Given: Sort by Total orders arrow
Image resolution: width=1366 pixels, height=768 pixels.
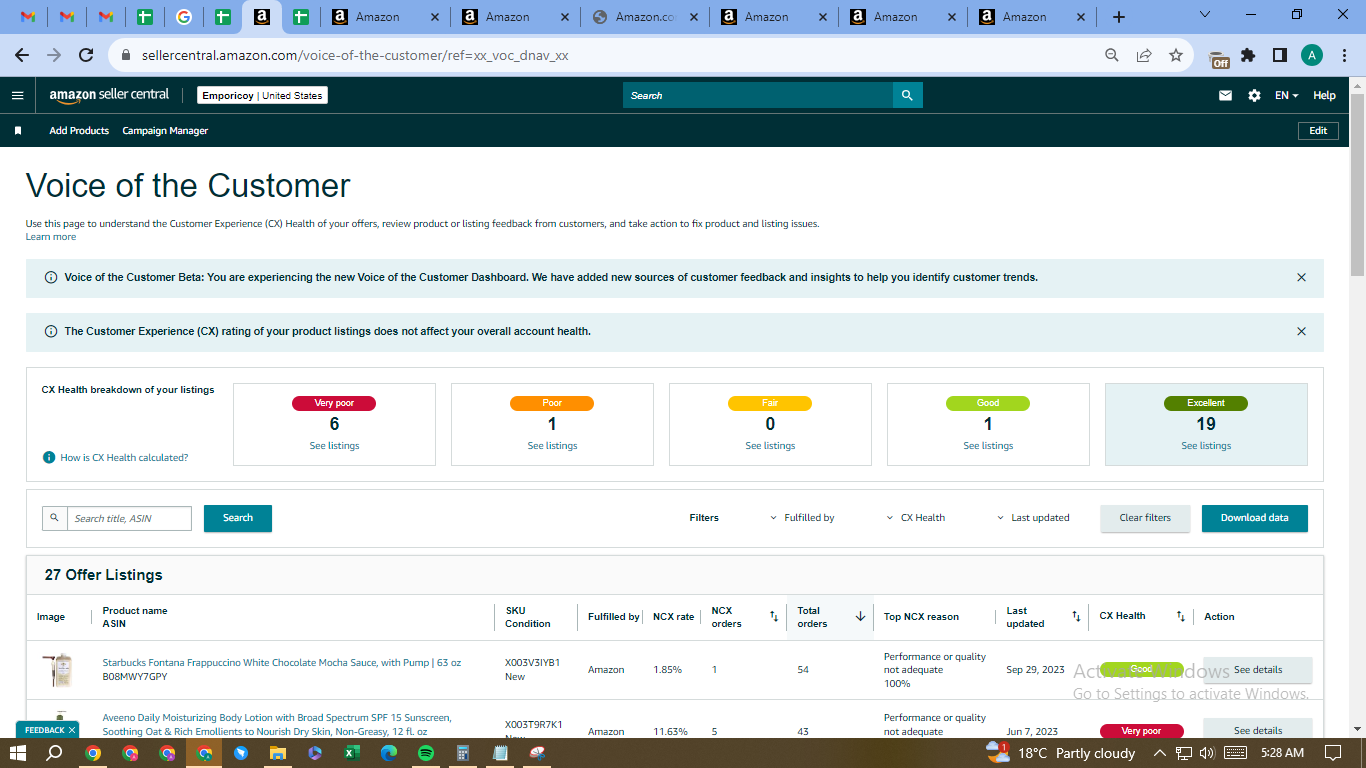Looking at the screenshot, I should [x=860, y=617].
